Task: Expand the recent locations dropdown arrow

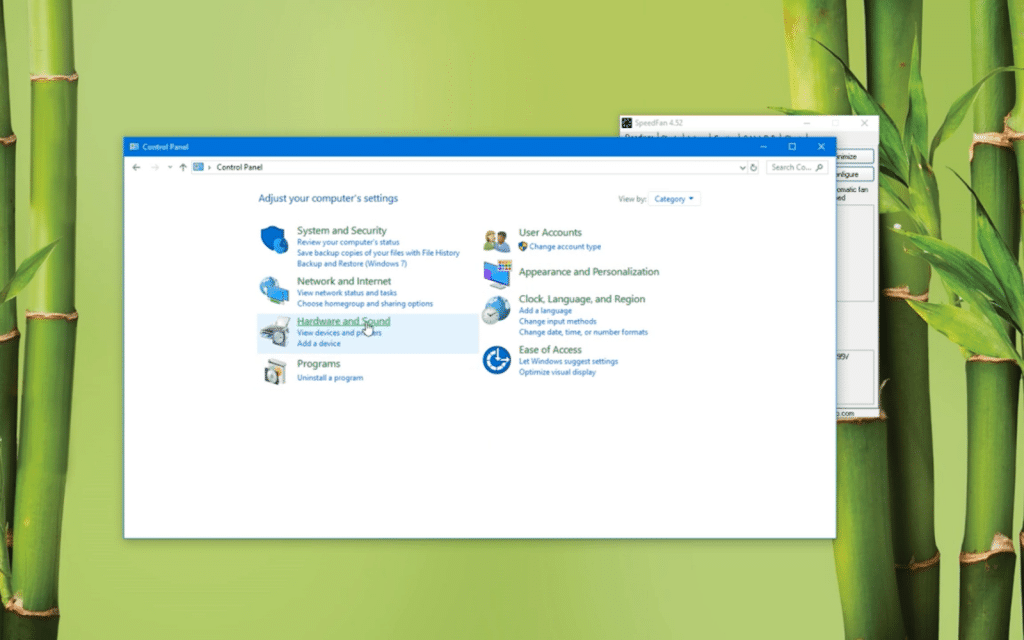Action: (170, 168)
